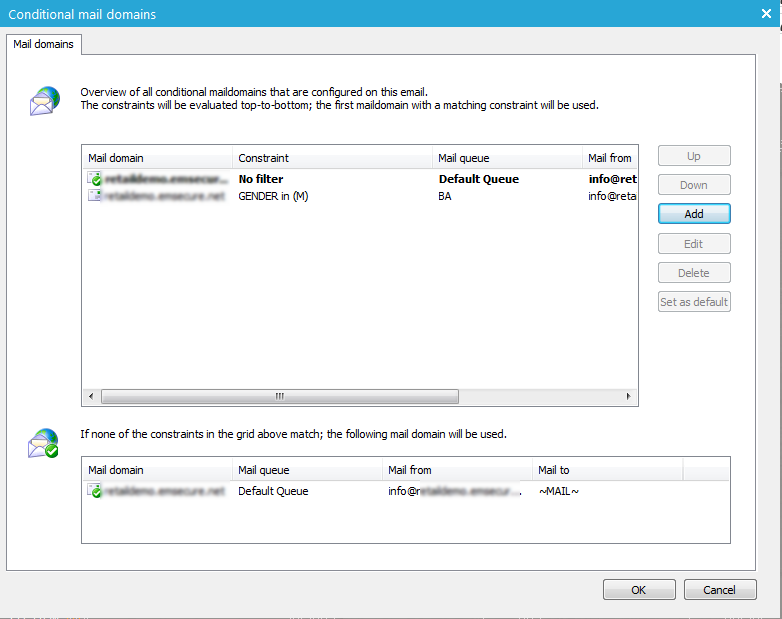This screenshot has width=782, height=619.
Task: Click the default mail domain icon in lower grid
Action: tap(95, 491)
